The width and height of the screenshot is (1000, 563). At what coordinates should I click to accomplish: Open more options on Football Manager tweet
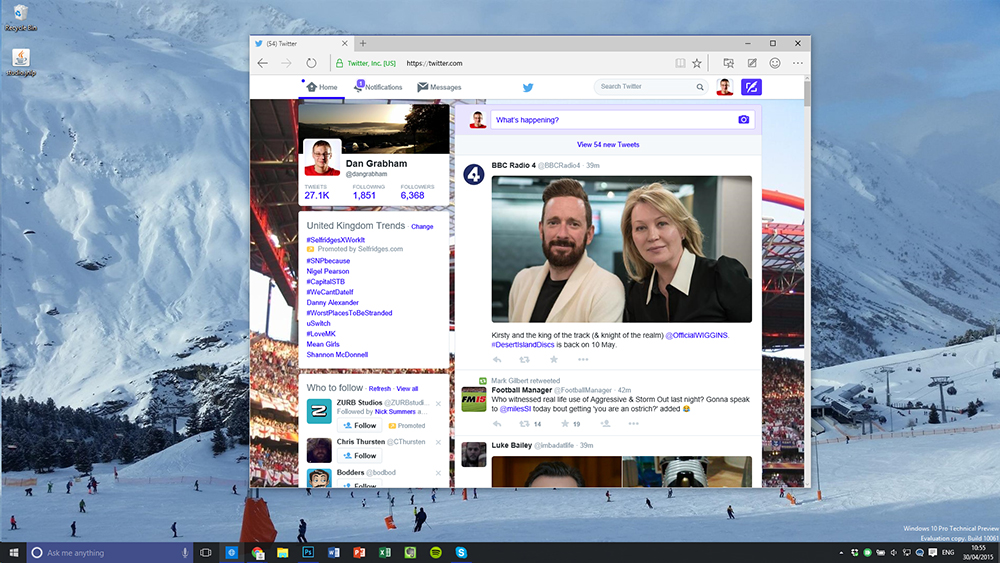(x=633, y=423)
